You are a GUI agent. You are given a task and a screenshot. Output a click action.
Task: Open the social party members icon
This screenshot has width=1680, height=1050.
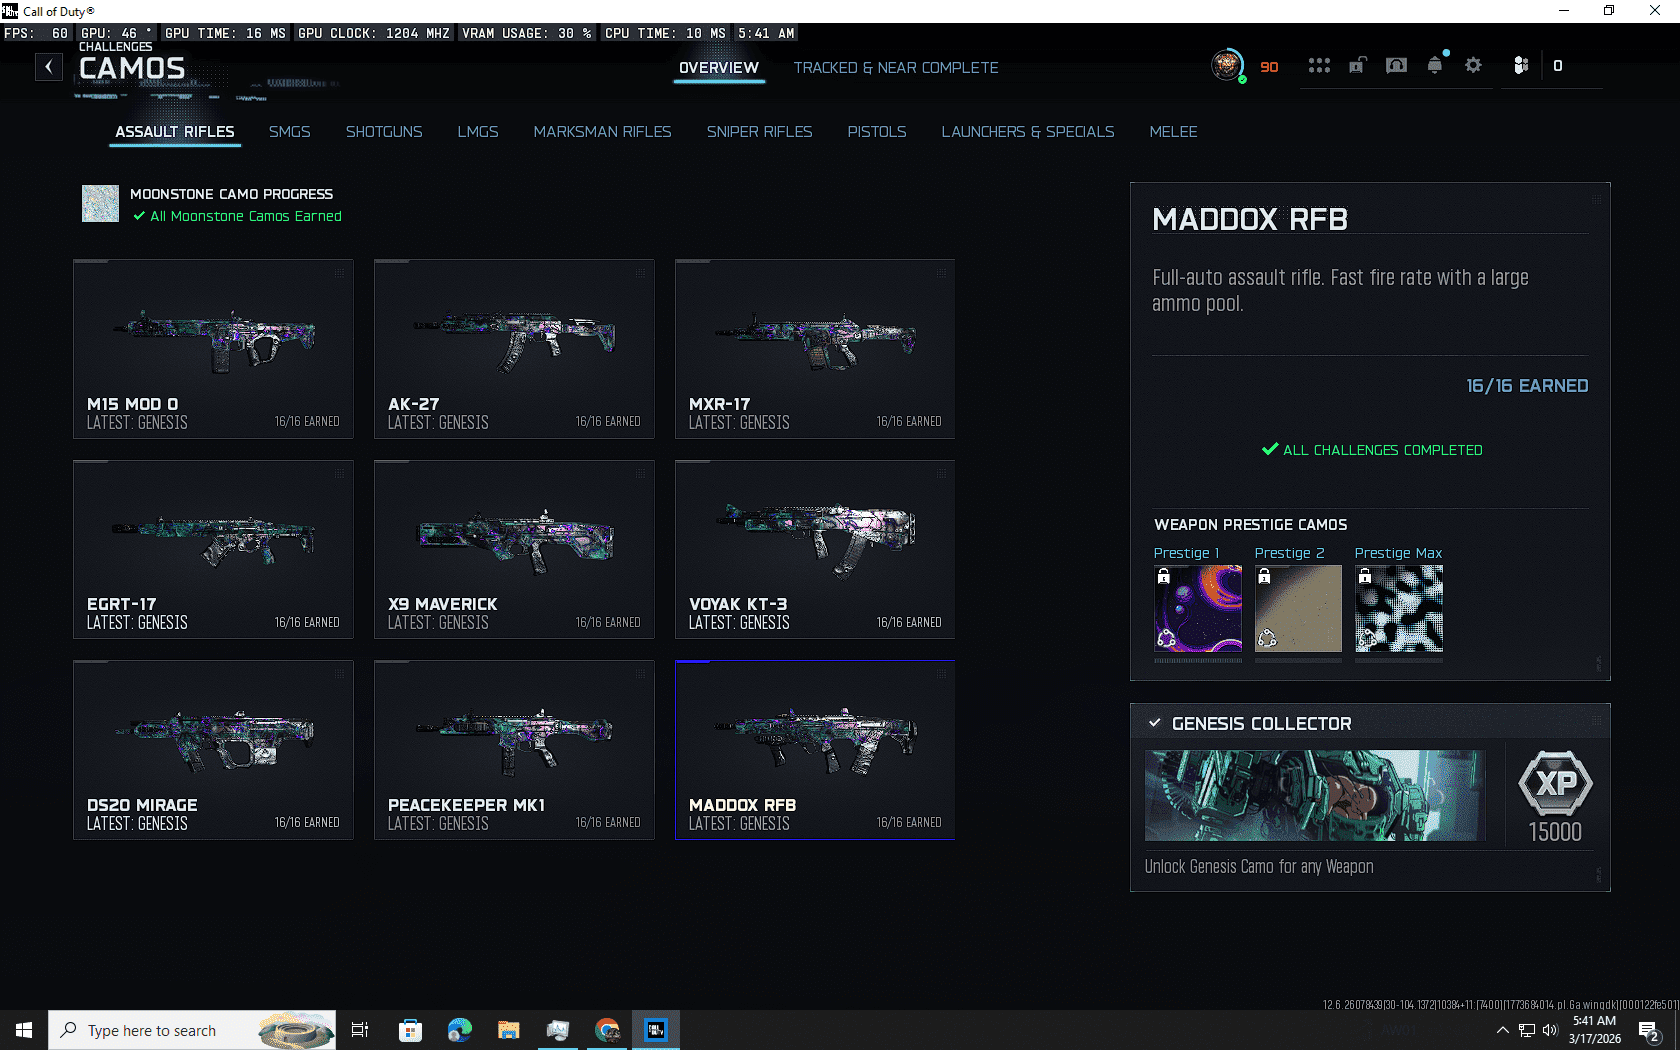pos(1520,66)
